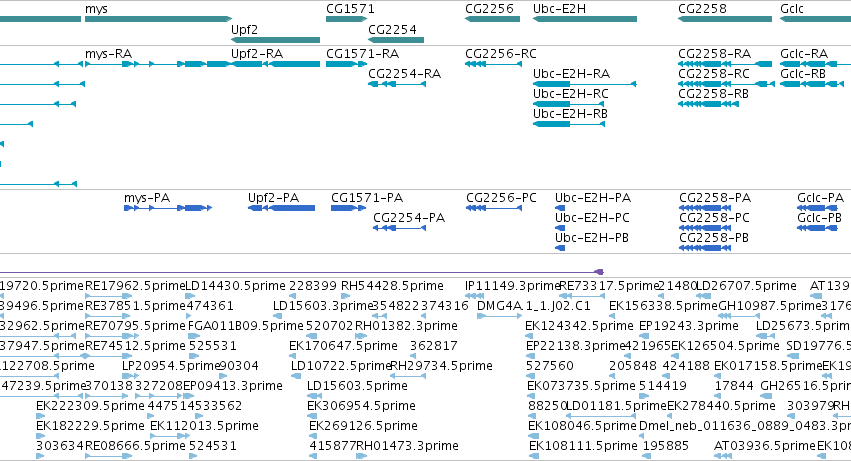Click the Ubc-E2H-PA protein label
This screenshot has width=851, height=461.
[593, 198]
